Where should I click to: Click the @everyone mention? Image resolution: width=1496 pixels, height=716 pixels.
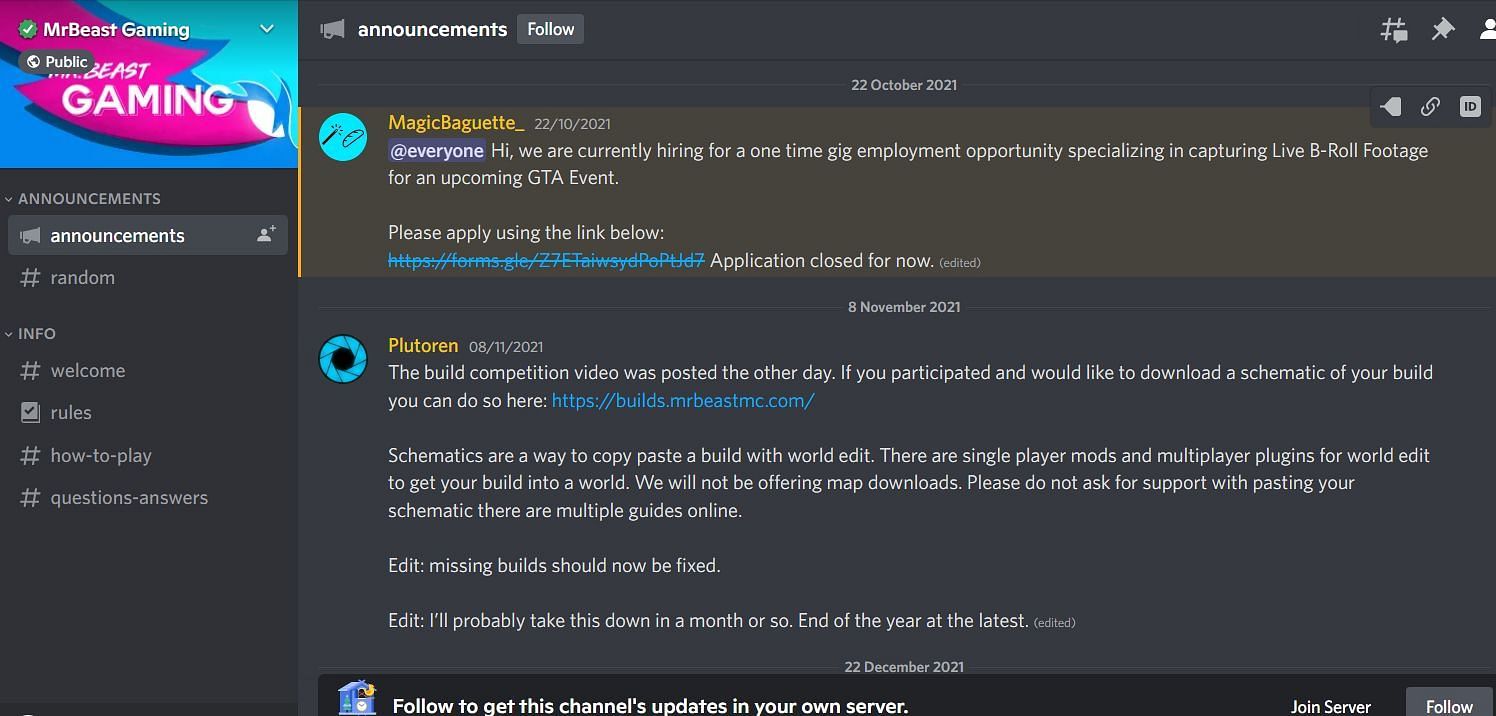point(437,150)
